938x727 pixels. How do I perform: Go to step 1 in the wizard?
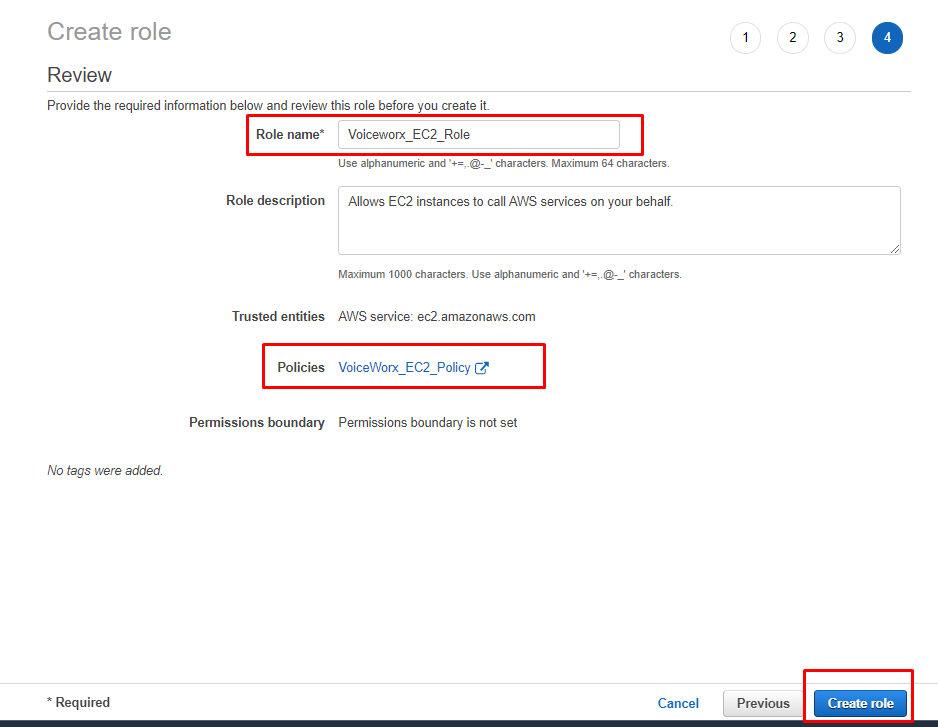(x=745, y=38)
